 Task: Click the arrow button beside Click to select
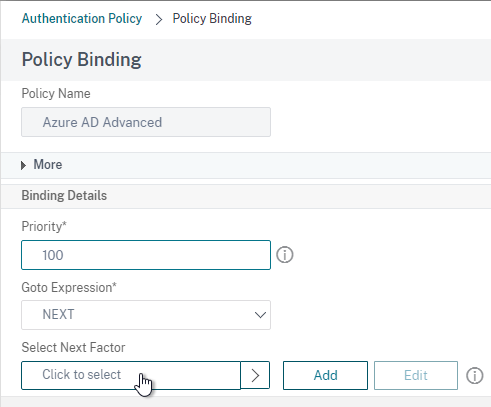[255, 375]
